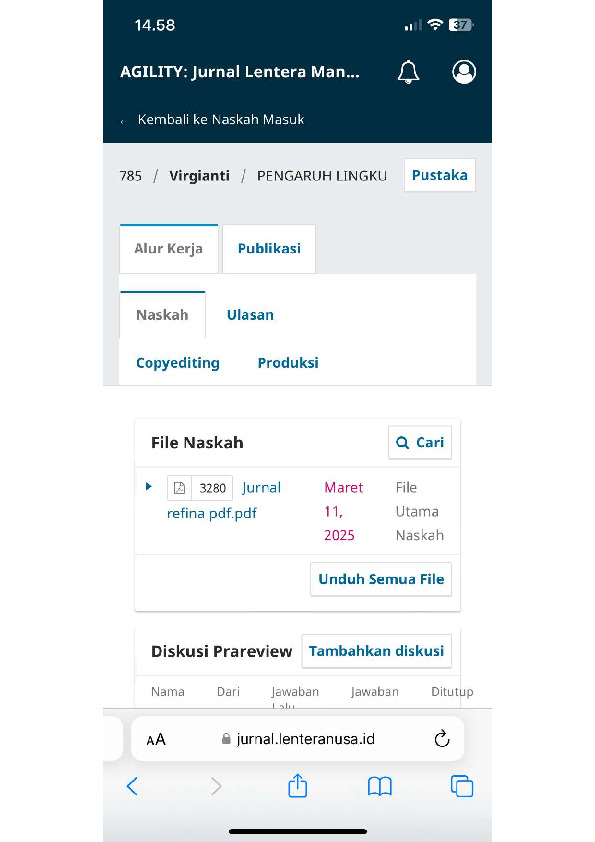Open the Safari tabs overview icon
This screenshot has height=842, width=595.
[462, 787]
